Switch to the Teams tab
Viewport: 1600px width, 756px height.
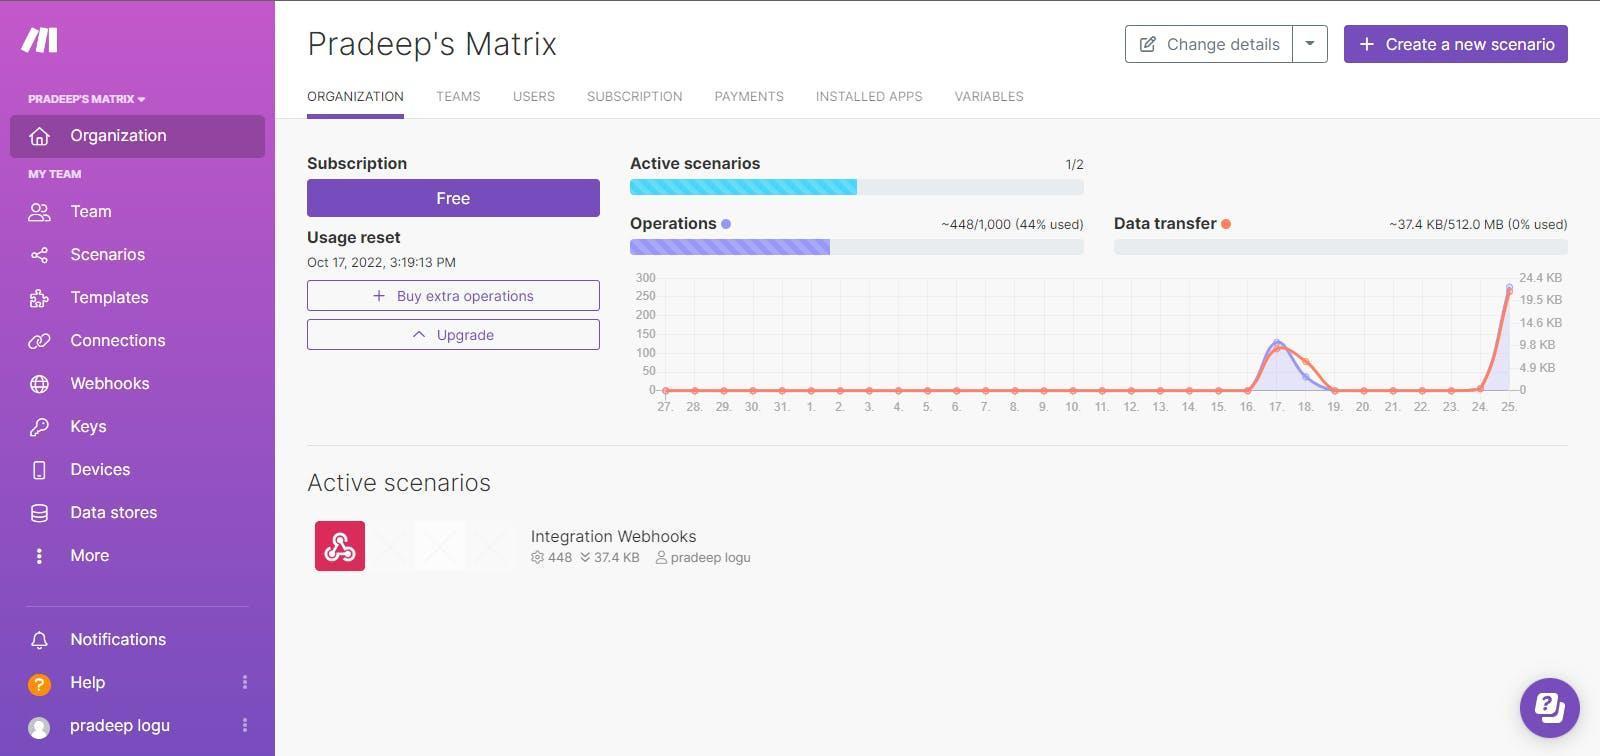click(458, 97)
